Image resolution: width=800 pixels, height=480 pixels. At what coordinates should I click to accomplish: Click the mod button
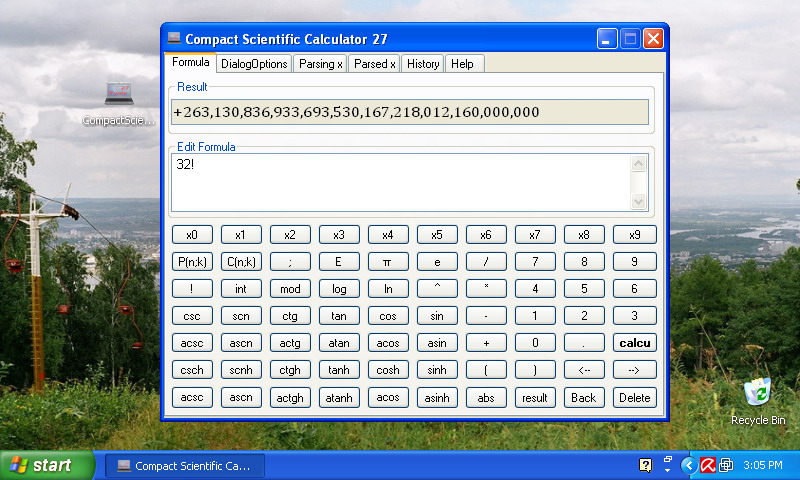[290, 289]
